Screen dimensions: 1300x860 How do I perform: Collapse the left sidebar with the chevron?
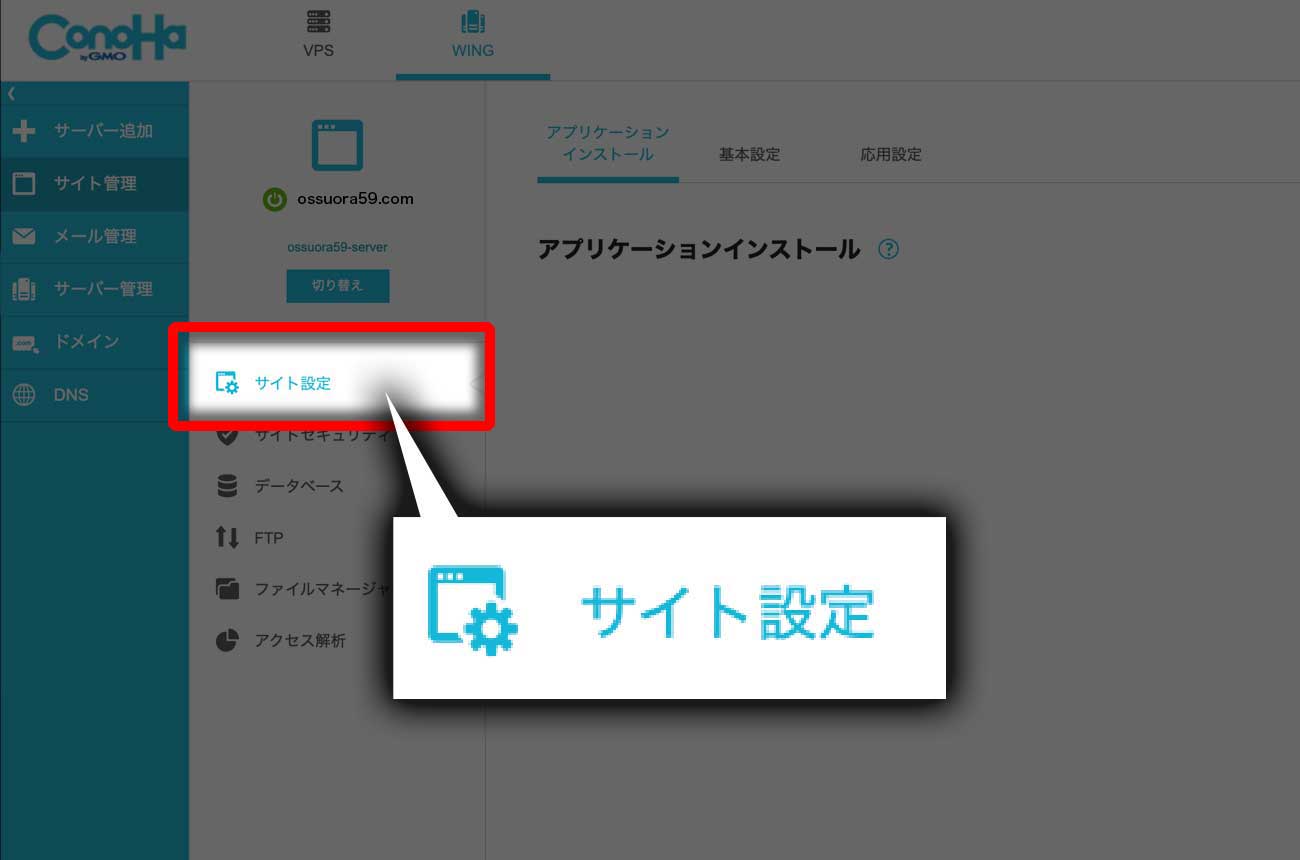(x=11, y=93)
